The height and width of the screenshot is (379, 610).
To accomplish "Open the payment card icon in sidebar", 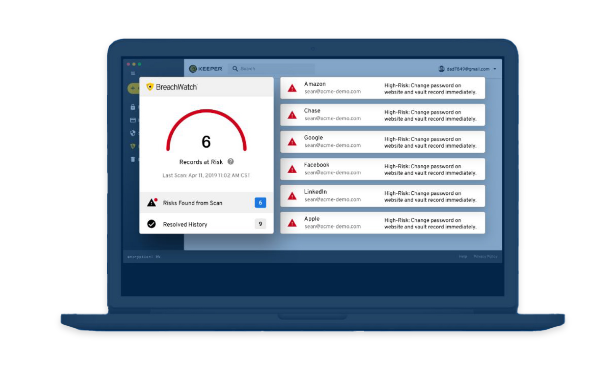I will tap(133, 120).
